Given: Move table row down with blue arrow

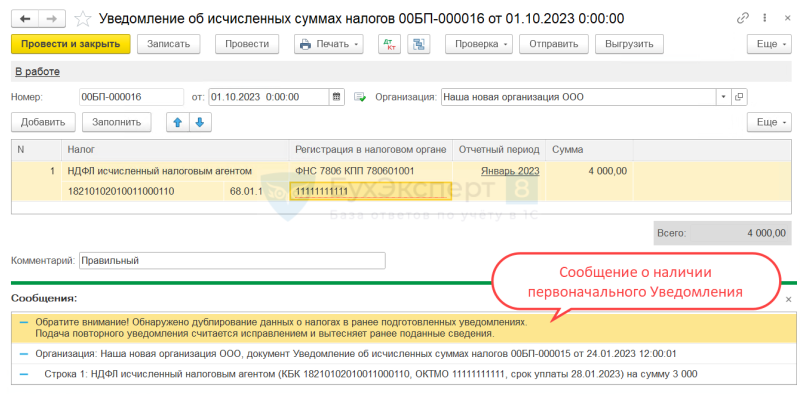Looking at the screenshot, I should [x=200, y=122].
